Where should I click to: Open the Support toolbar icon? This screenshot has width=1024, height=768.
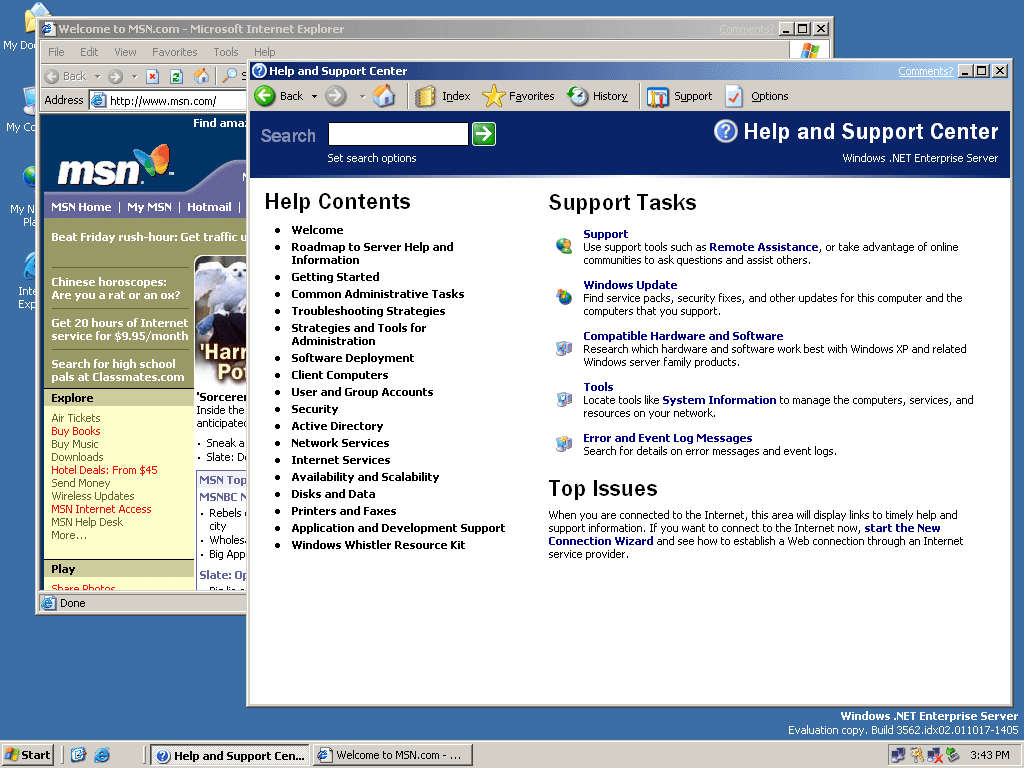[658, 97]
